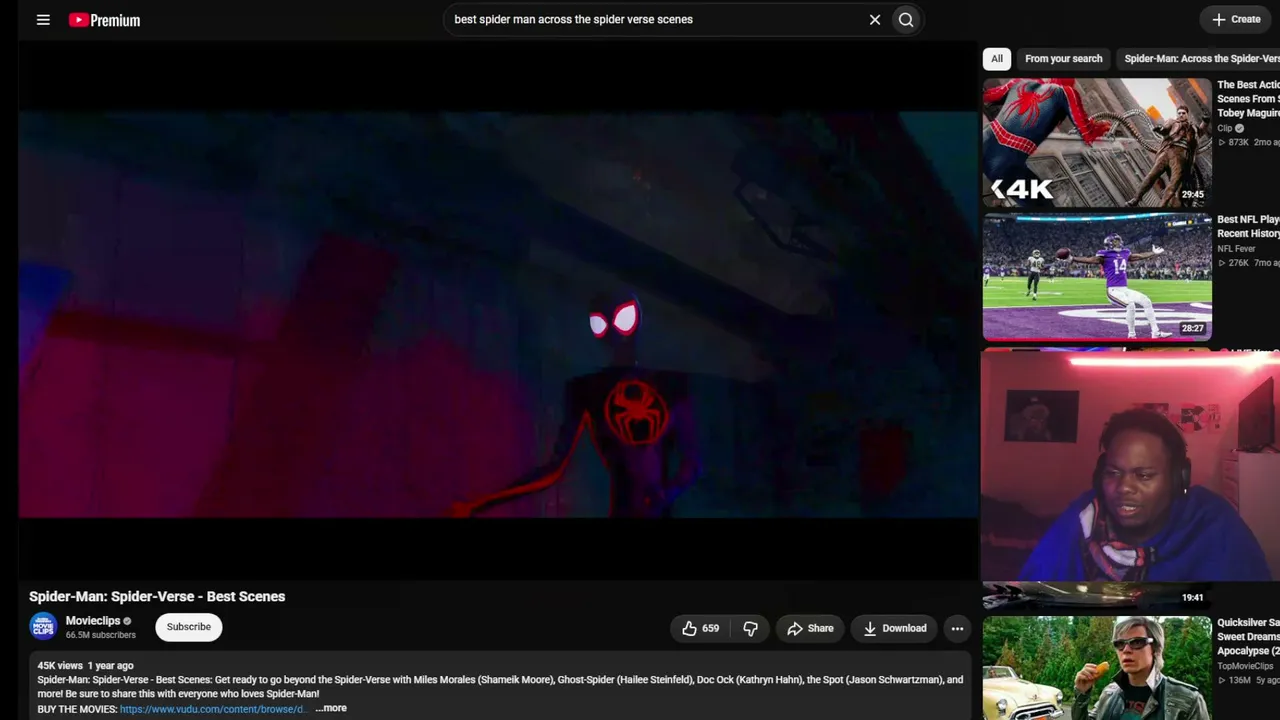The height and width of the screenshot is (720, 1280).
Task: Click the Movieclips verified badge
Action: point(127,621)
